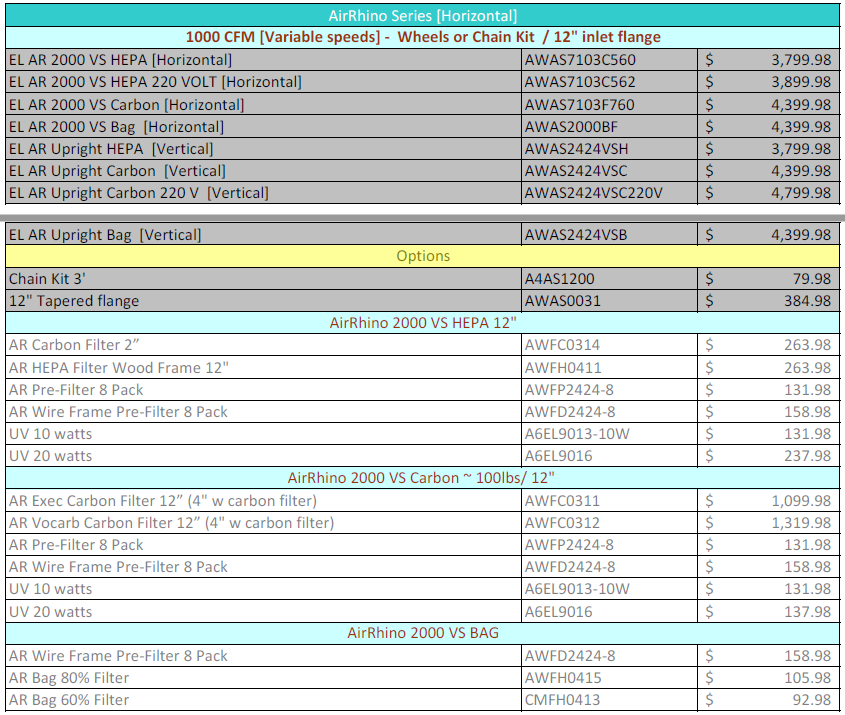The image size is (845, 715).
Task: Click the 3,899.98 price cell
Action: [768, 82]
